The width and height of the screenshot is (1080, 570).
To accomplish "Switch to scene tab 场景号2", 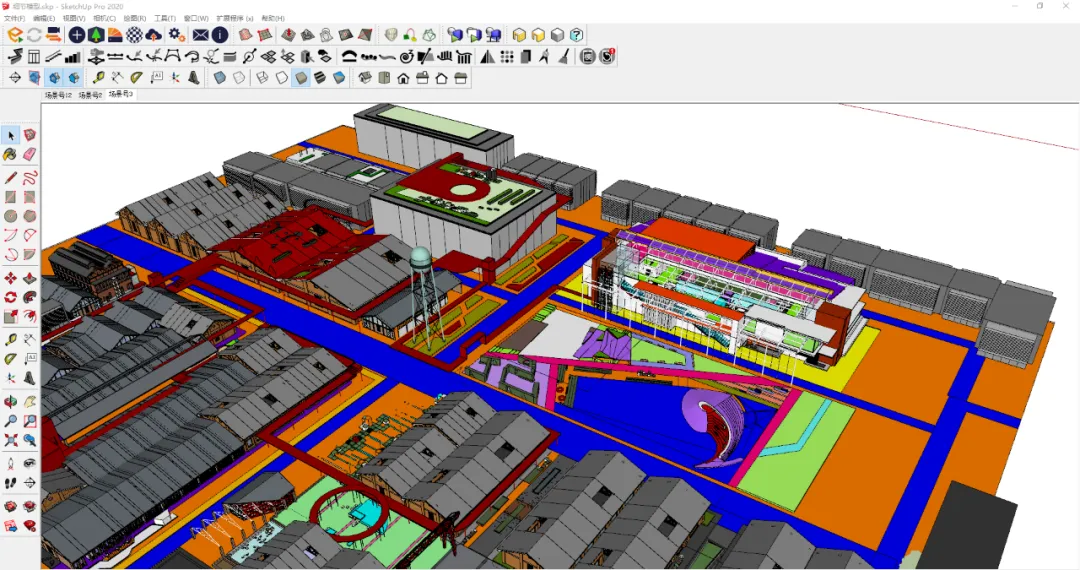I will [x=90, y=96].
